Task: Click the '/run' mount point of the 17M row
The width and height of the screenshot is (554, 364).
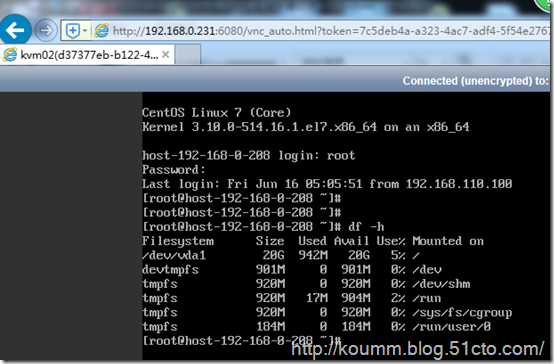Action: 427,298
